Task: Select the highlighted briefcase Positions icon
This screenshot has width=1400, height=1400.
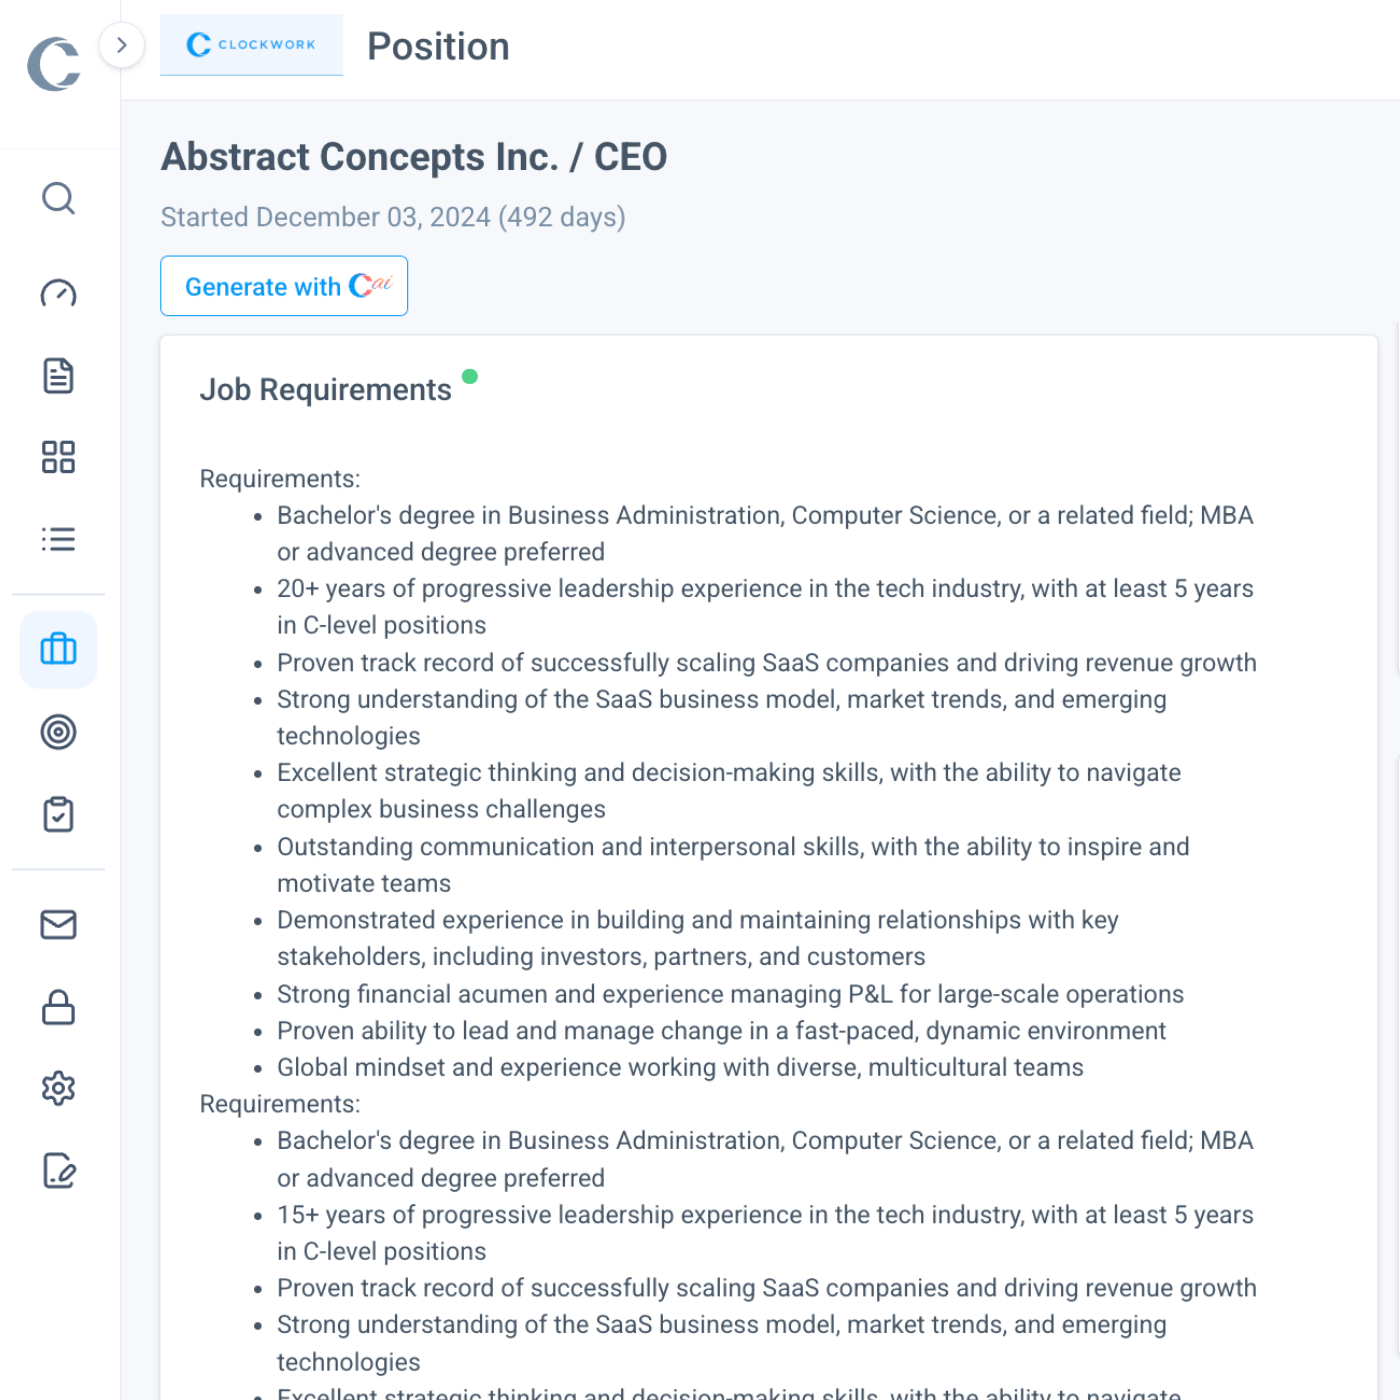Action: 58,650
